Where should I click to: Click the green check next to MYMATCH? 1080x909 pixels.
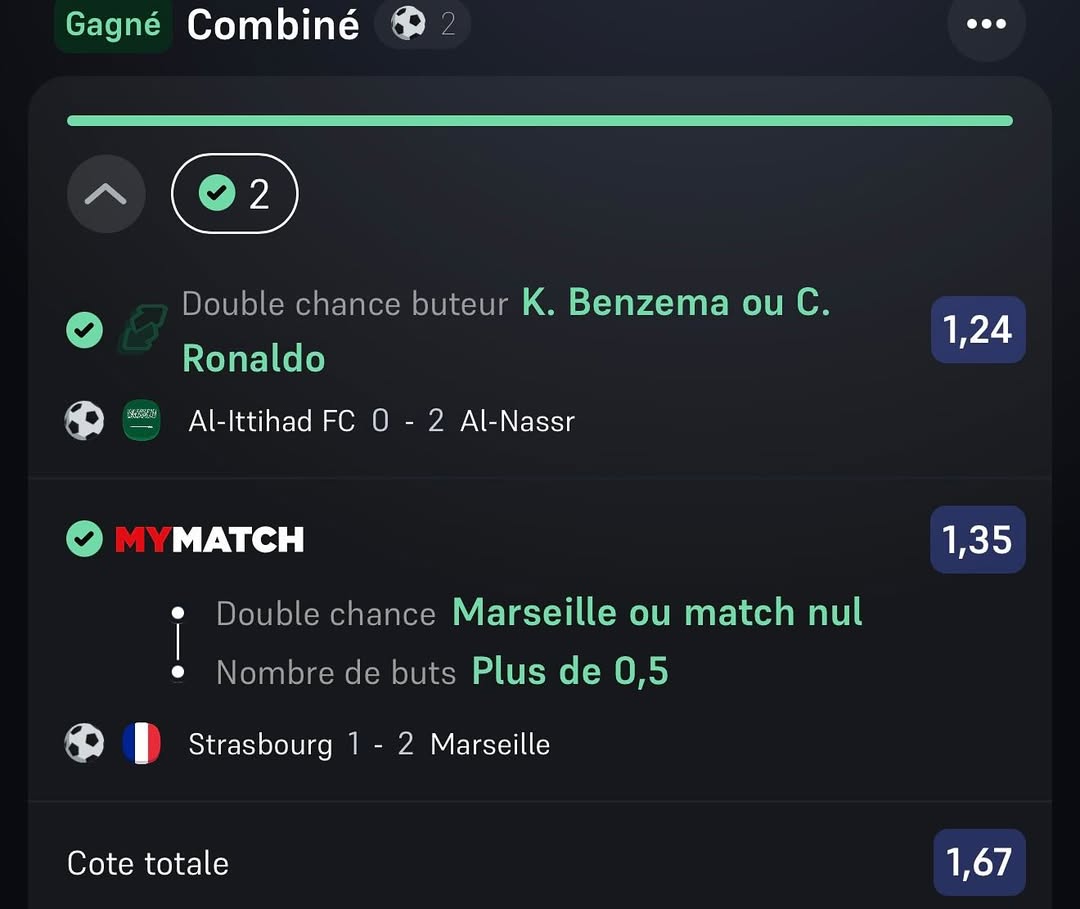(x=84, y=540)
